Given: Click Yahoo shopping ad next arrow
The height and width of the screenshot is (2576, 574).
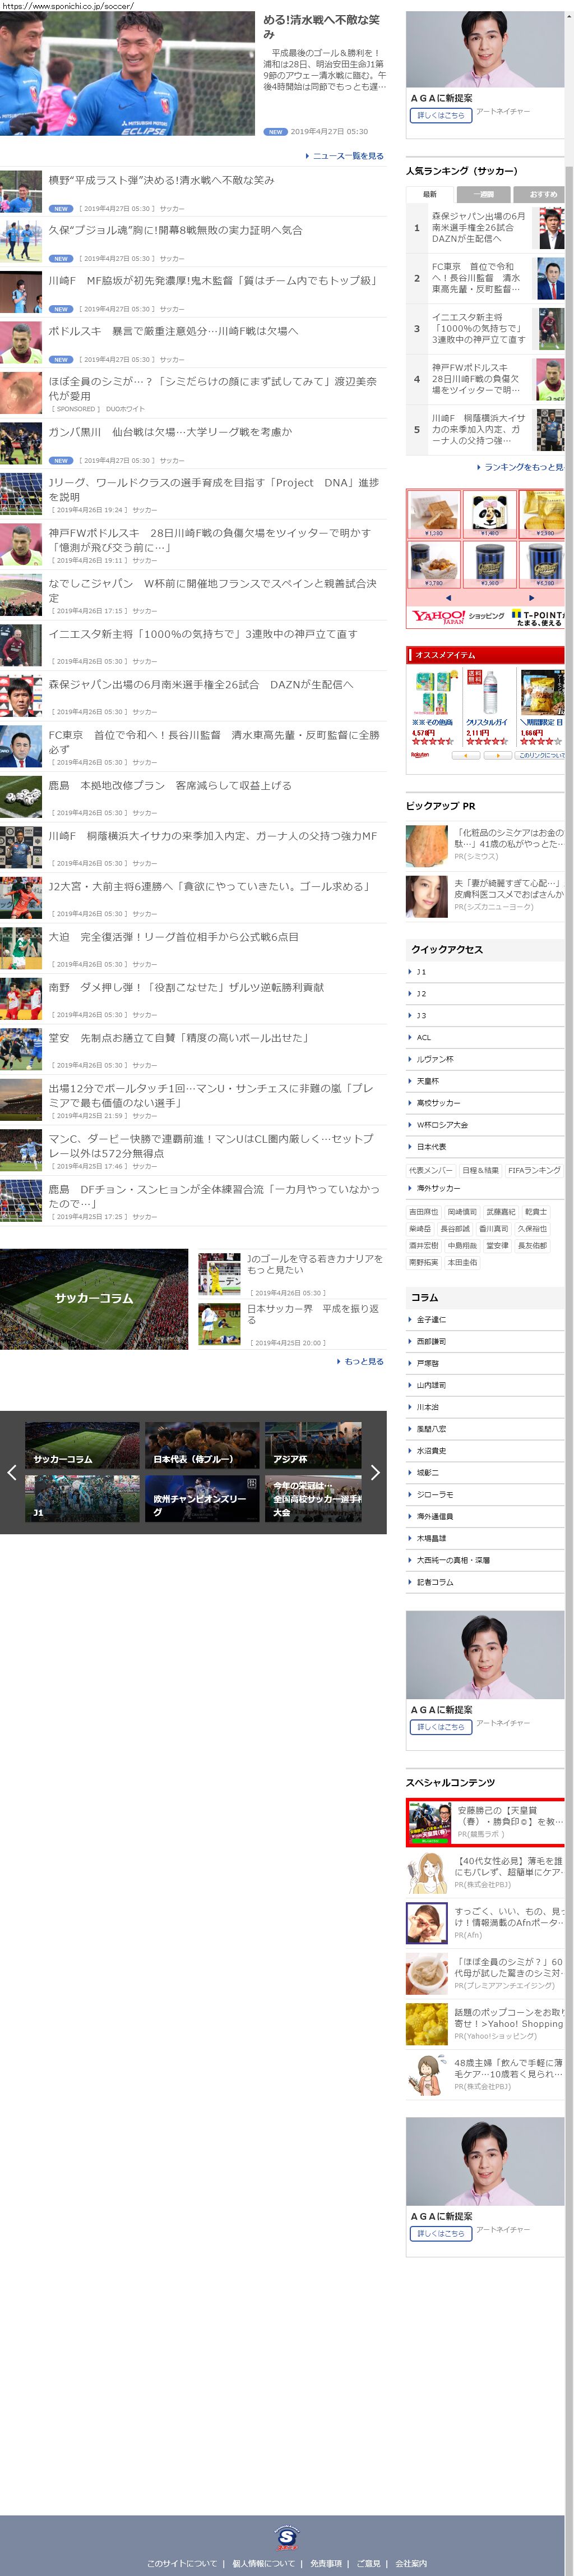Looking at the screenshot, I should [531, 598].
